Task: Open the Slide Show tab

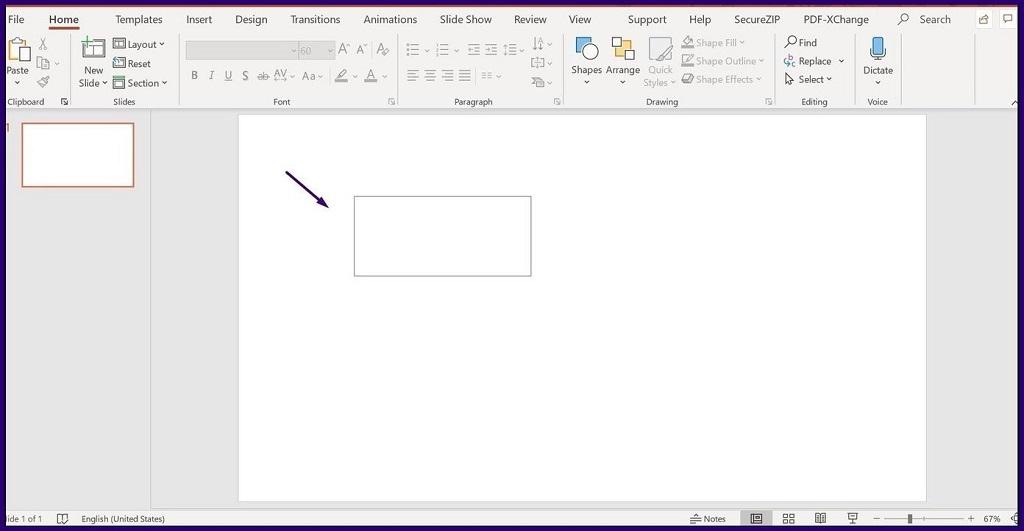Action: 466,20
